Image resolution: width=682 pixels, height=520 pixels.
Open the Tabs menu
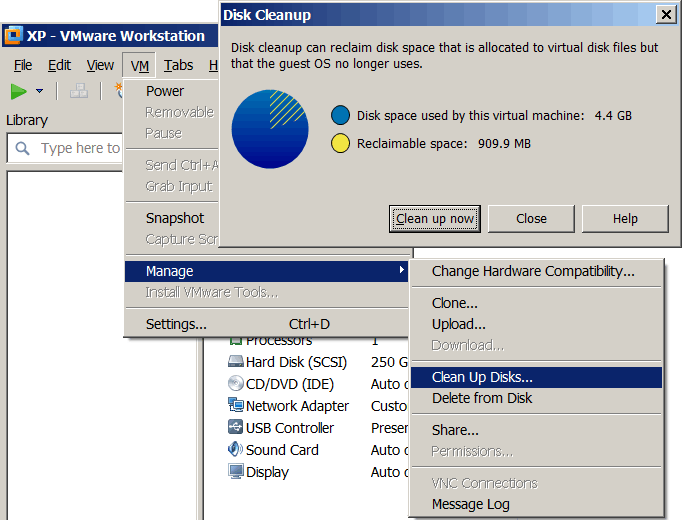pyautogui.click(x=178, y=65)
